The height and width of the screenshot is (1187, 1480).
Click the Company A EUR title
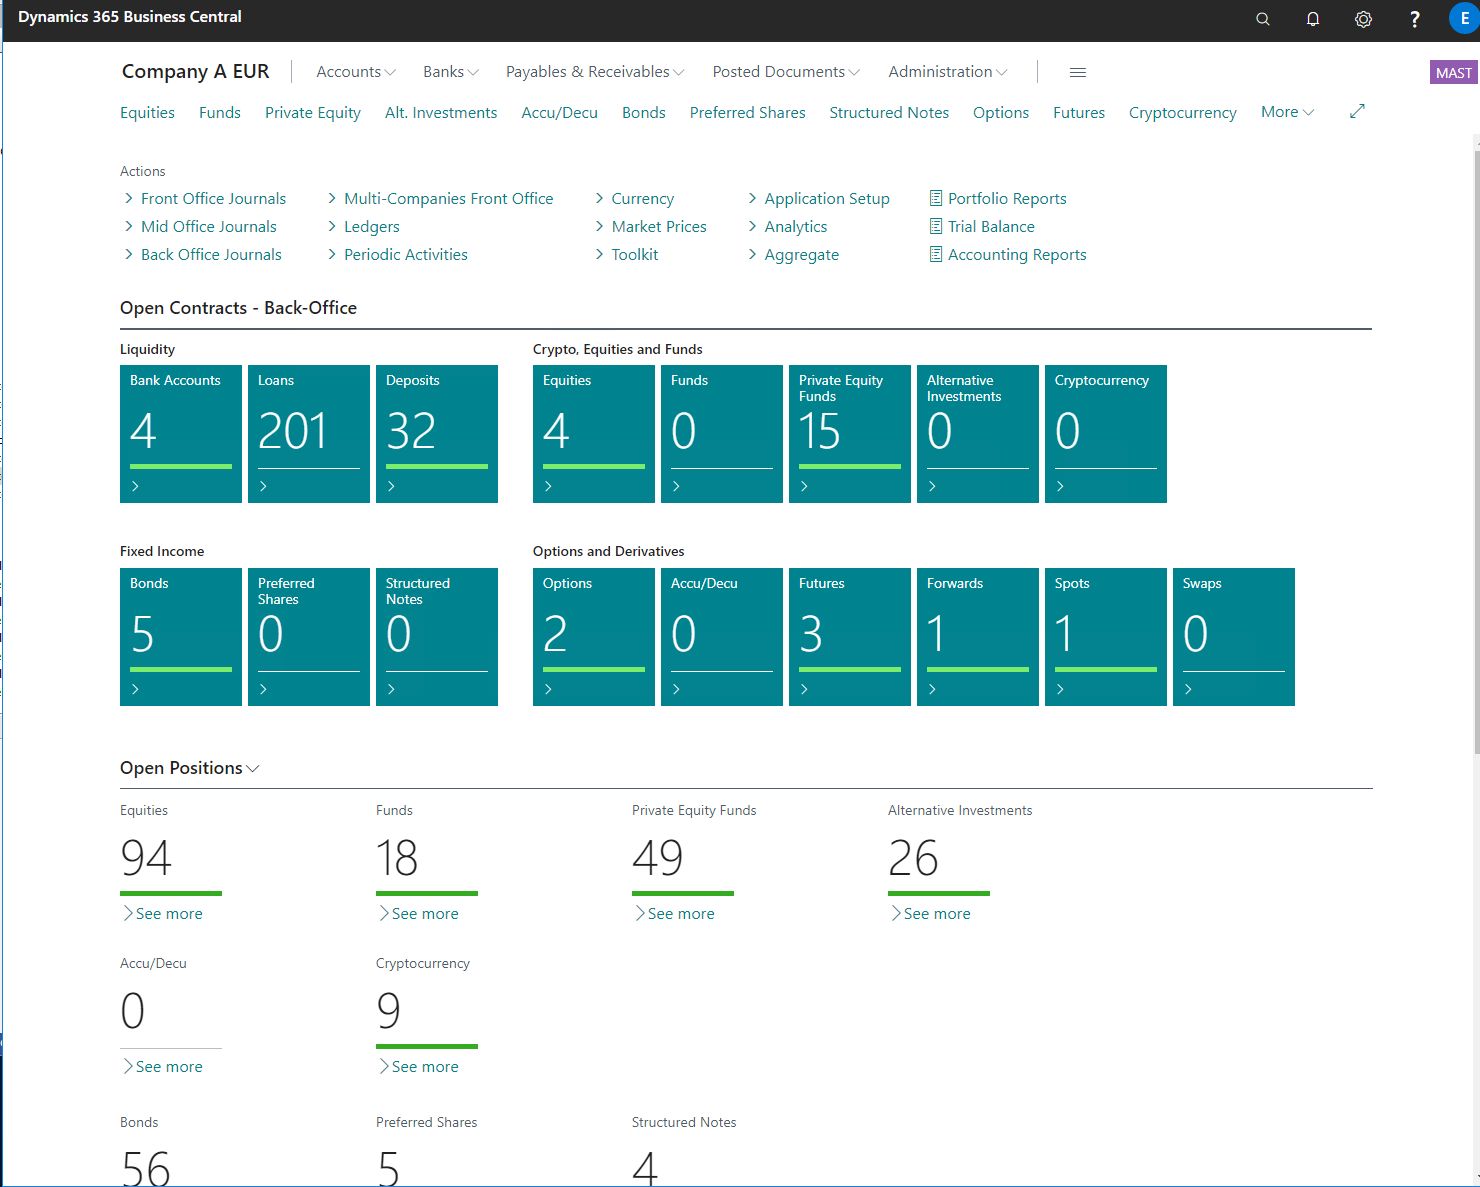(195, 72)
